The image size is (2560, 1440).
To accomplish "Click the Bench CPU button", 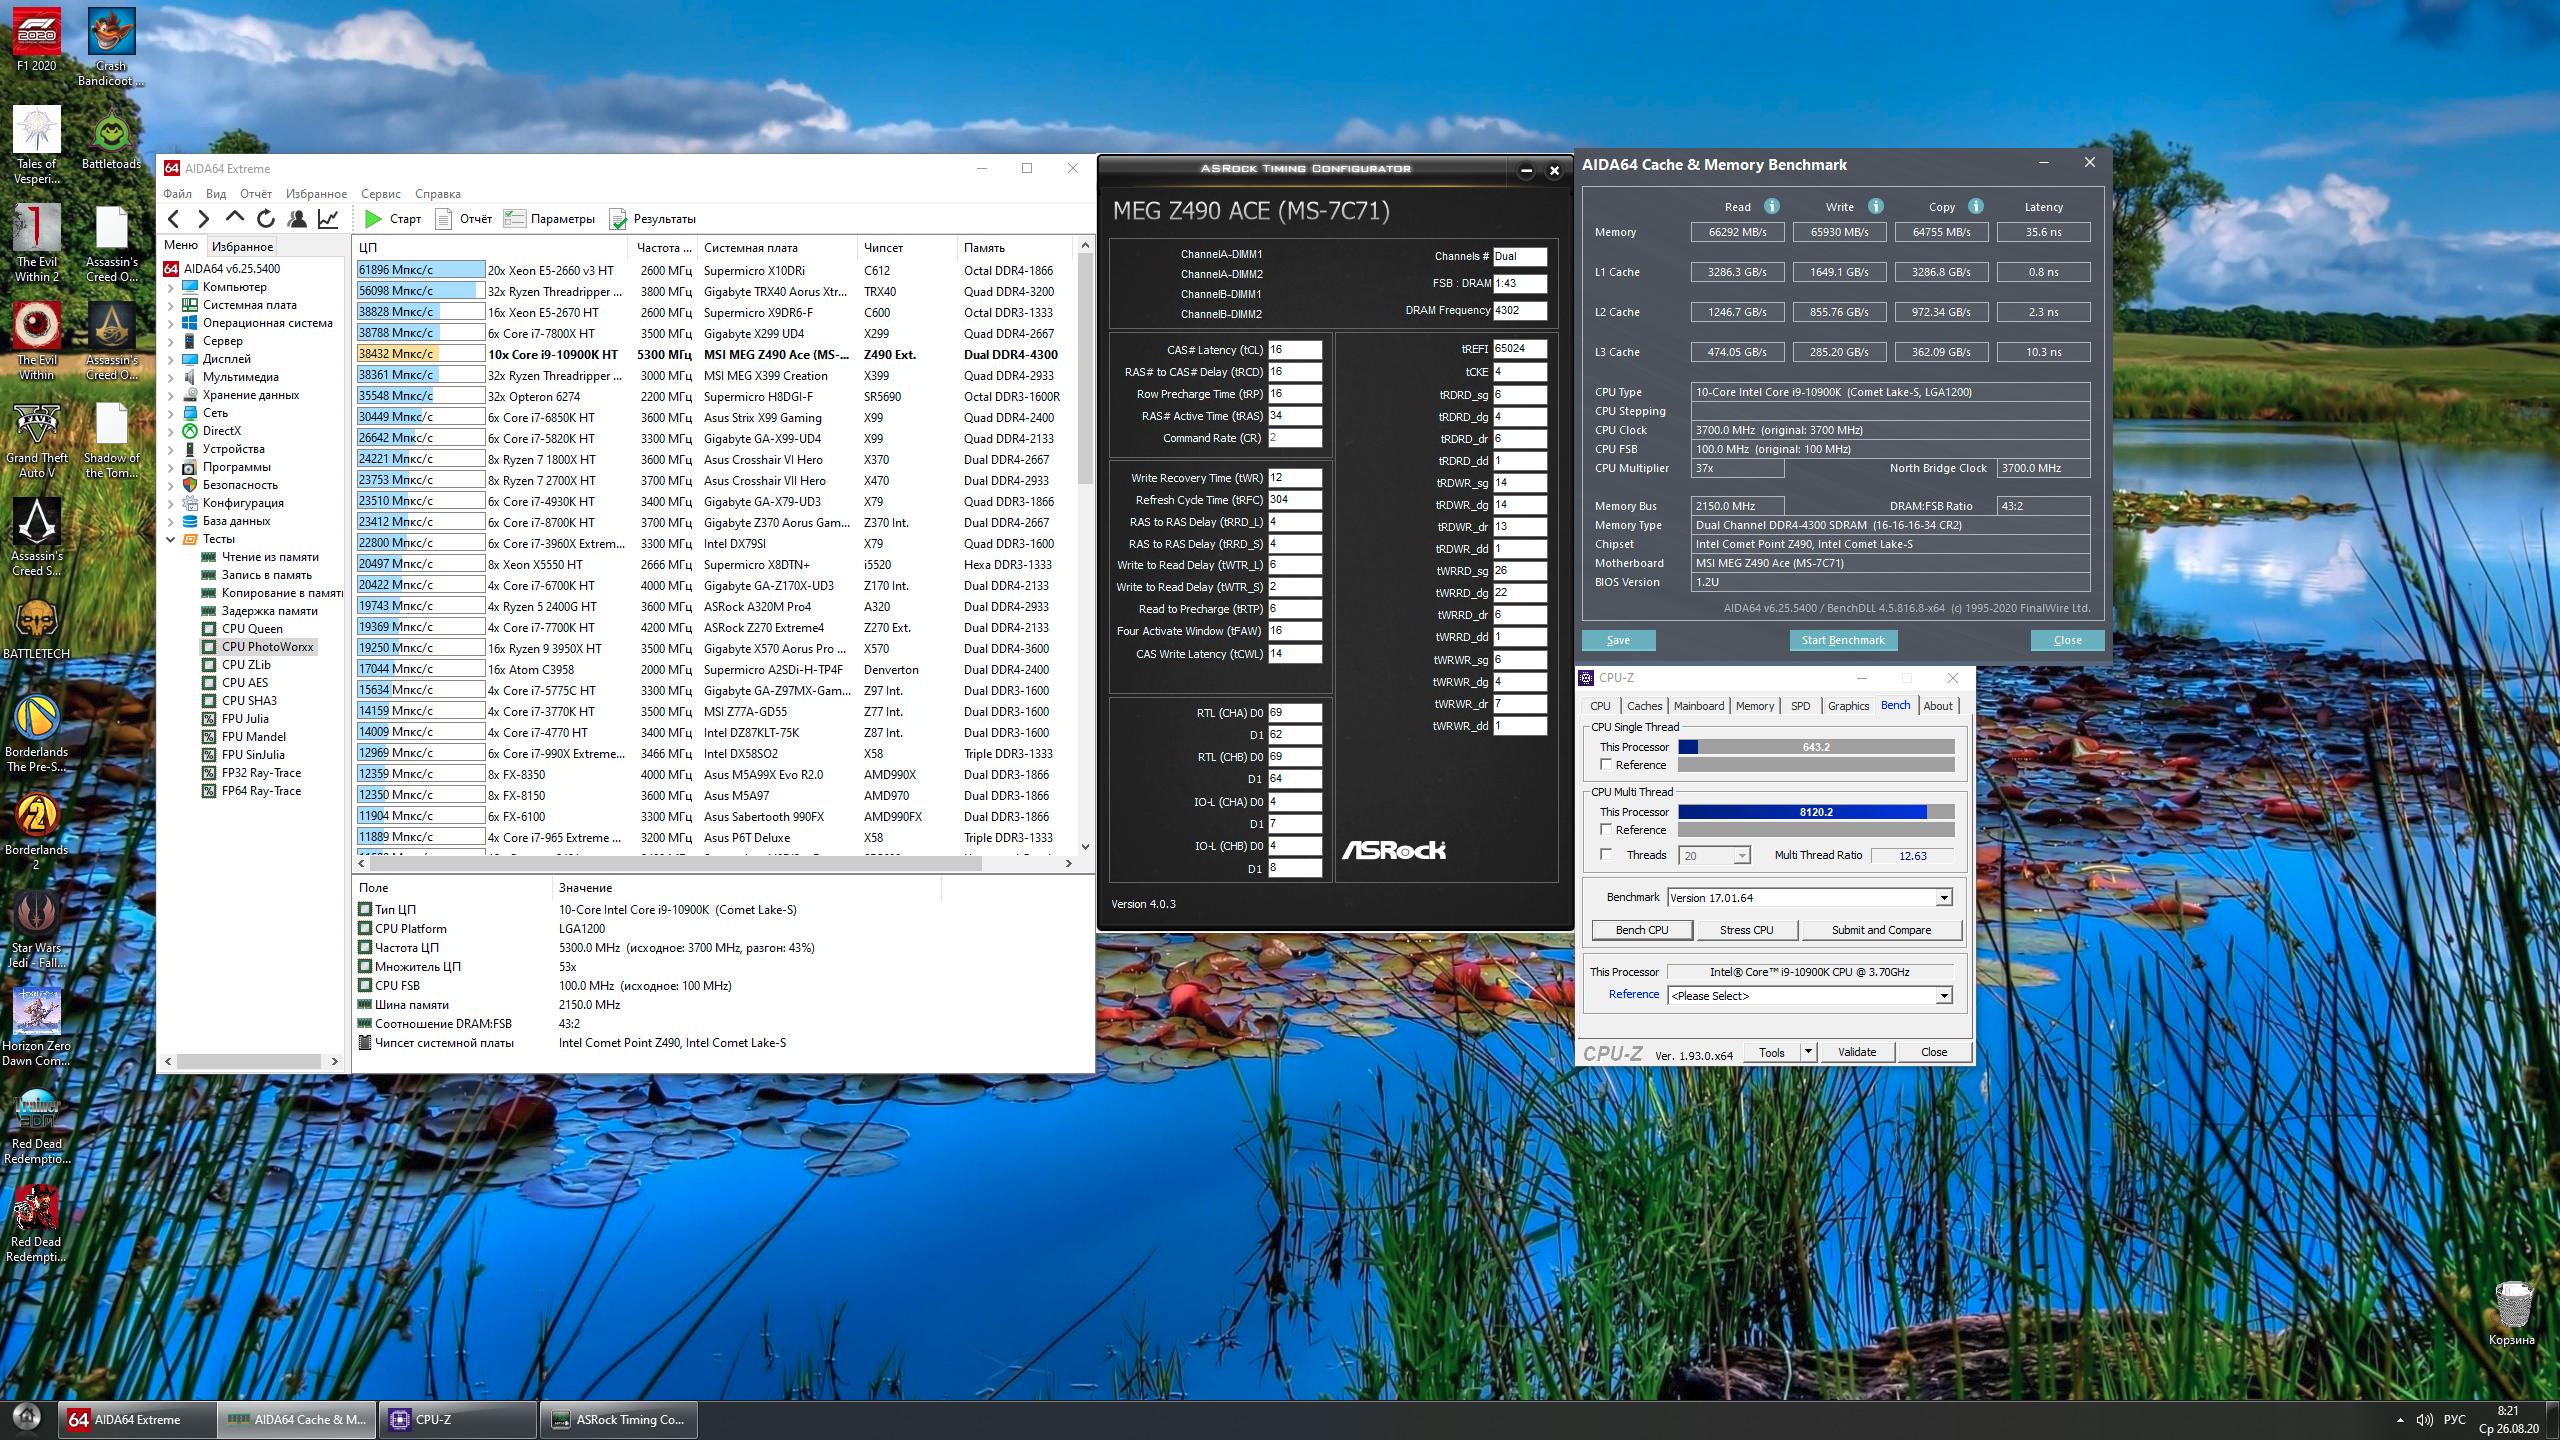I will pyautogui.click(x=1642, y=930).
